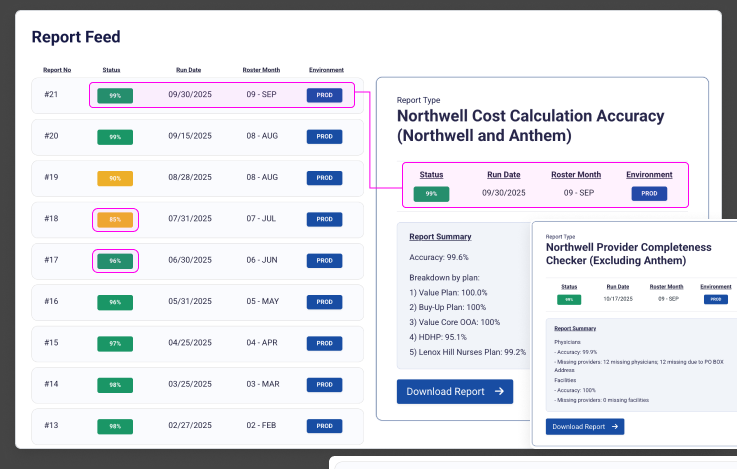Click 99% status badge in row #20
Image resolution: width=737 pixels, height=469 pixels.
[x=115, y=137]
